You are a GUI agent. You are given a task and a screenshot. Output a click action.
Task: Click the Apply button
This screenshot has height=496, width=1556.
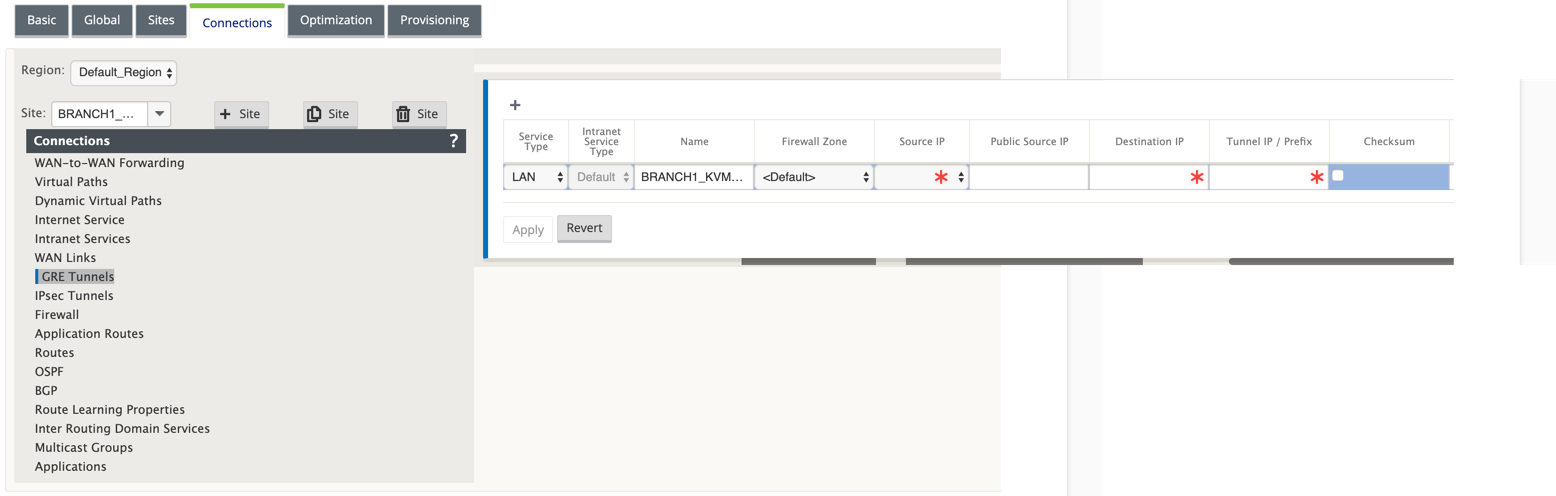(x=528, y=229)
